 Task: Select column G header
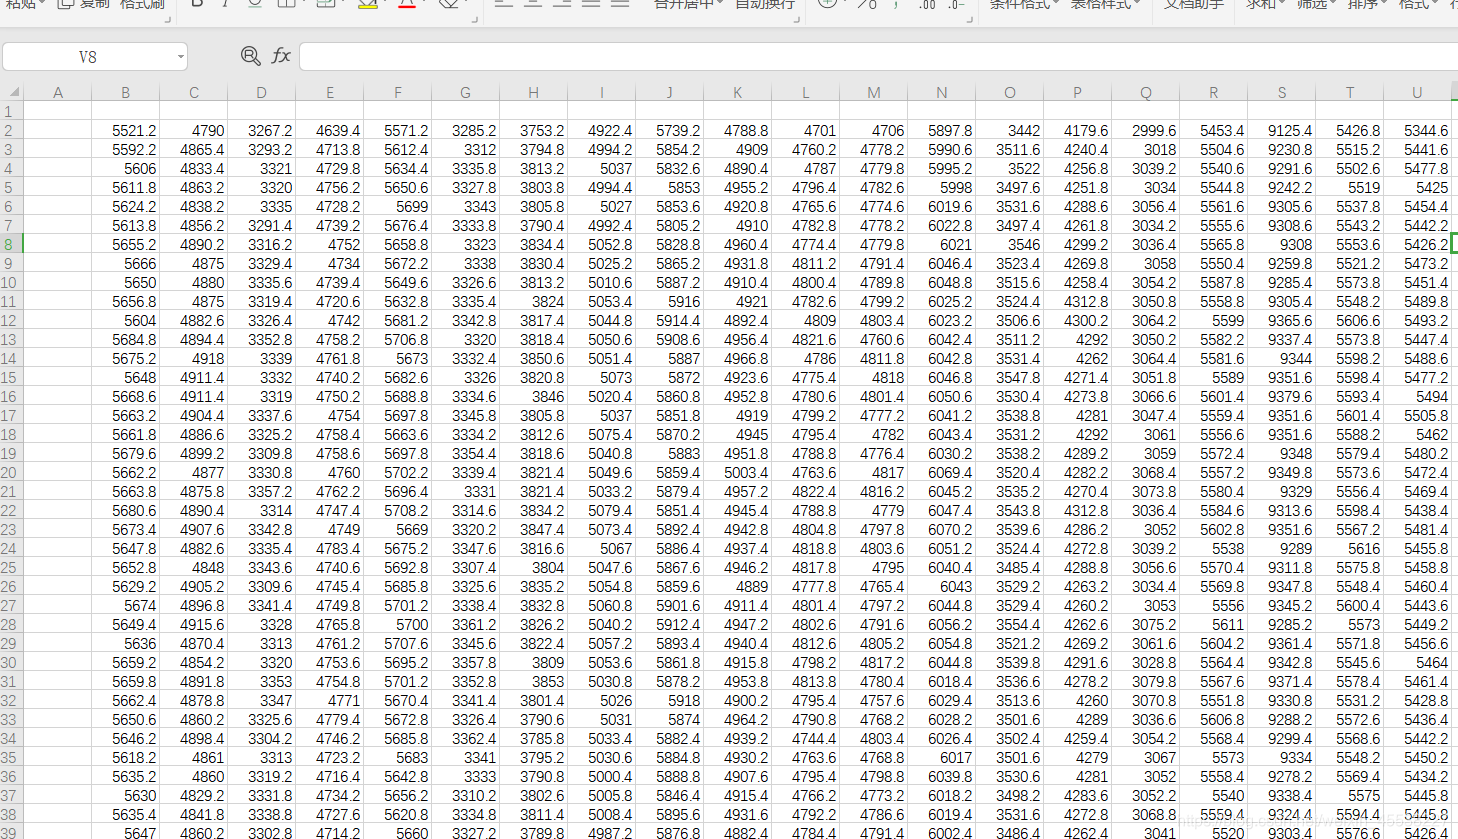click(x=466, y=93)
